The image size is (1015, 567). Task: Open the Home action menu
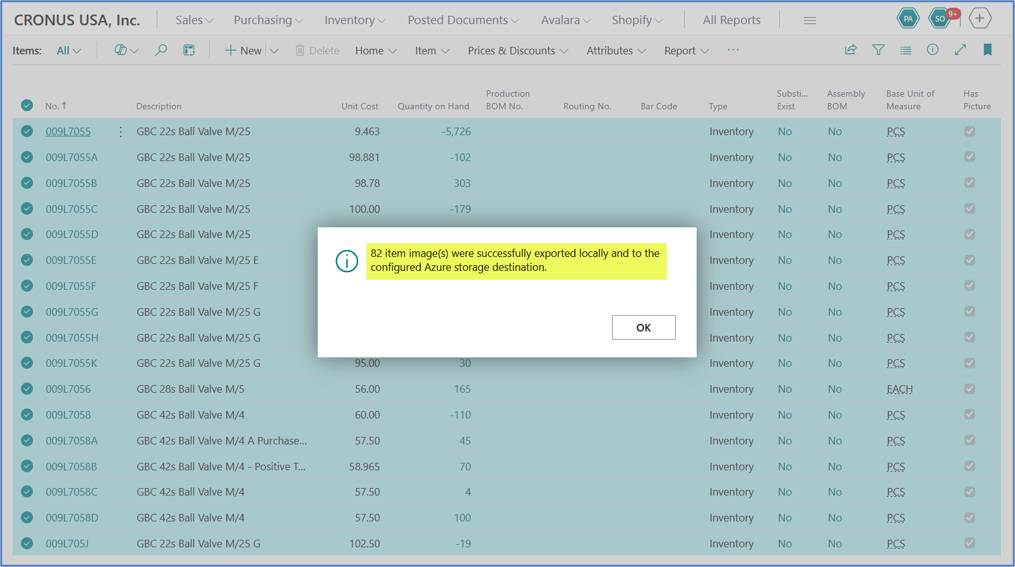(x=375, y=50)
